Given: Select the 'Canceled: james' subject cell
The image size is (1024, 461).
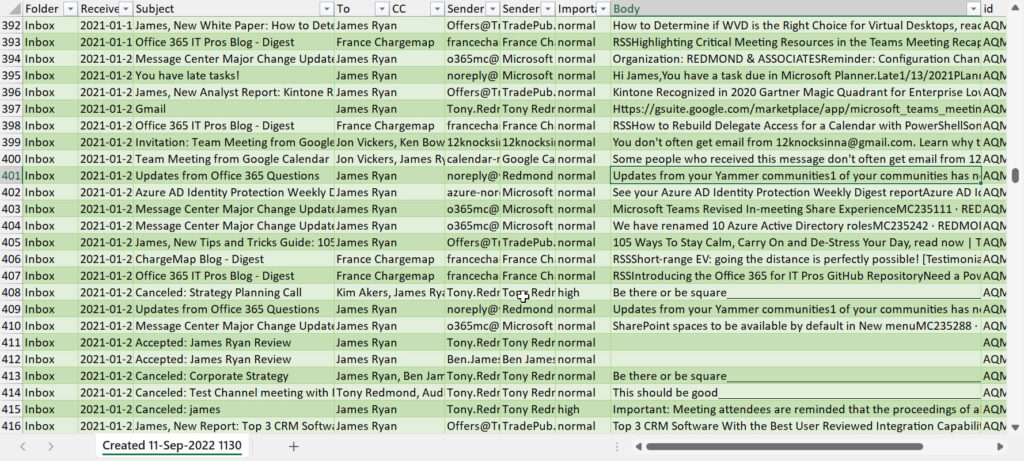Looking at the screenshot, I should [234, 409].
